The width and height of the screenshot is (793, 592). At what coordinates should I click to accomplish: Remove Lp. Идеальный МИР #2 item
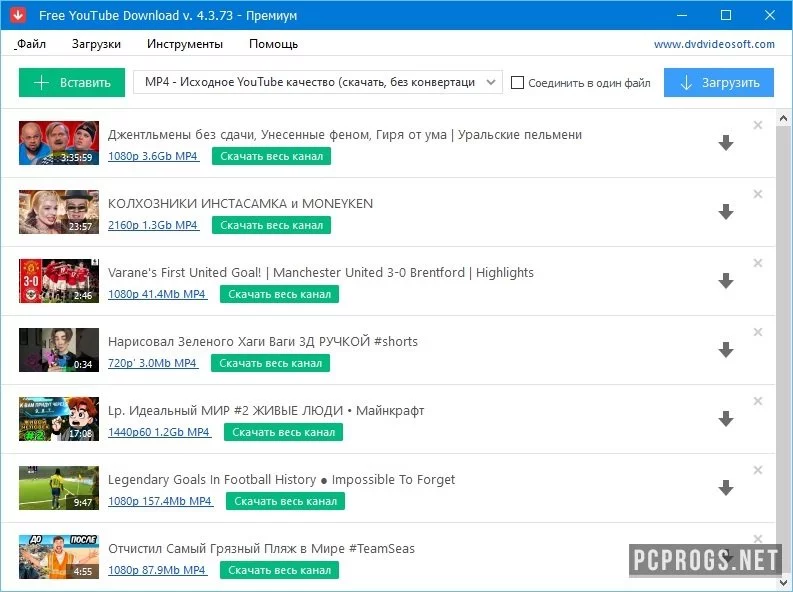tap(758, 401)
